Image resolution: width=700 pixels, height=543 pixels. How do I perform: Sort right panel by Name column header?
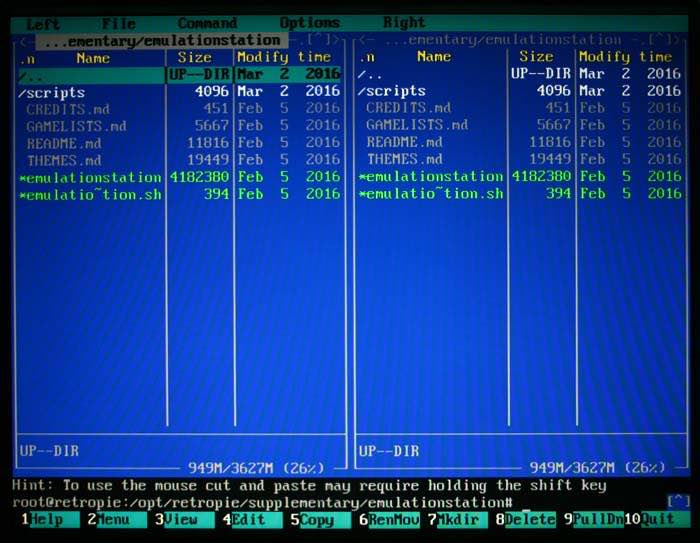click(x=434, y=56)
